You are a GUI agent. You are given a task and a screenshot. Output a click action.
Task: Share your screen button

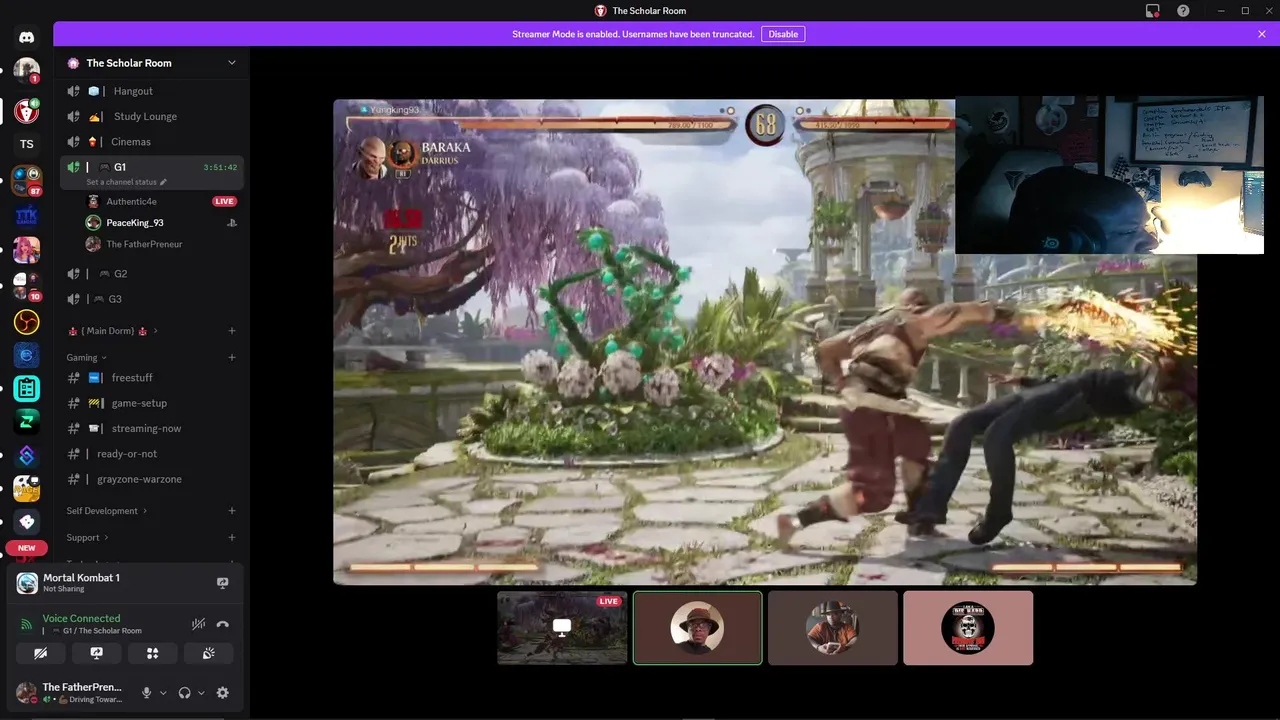click(x=97, y=653)
